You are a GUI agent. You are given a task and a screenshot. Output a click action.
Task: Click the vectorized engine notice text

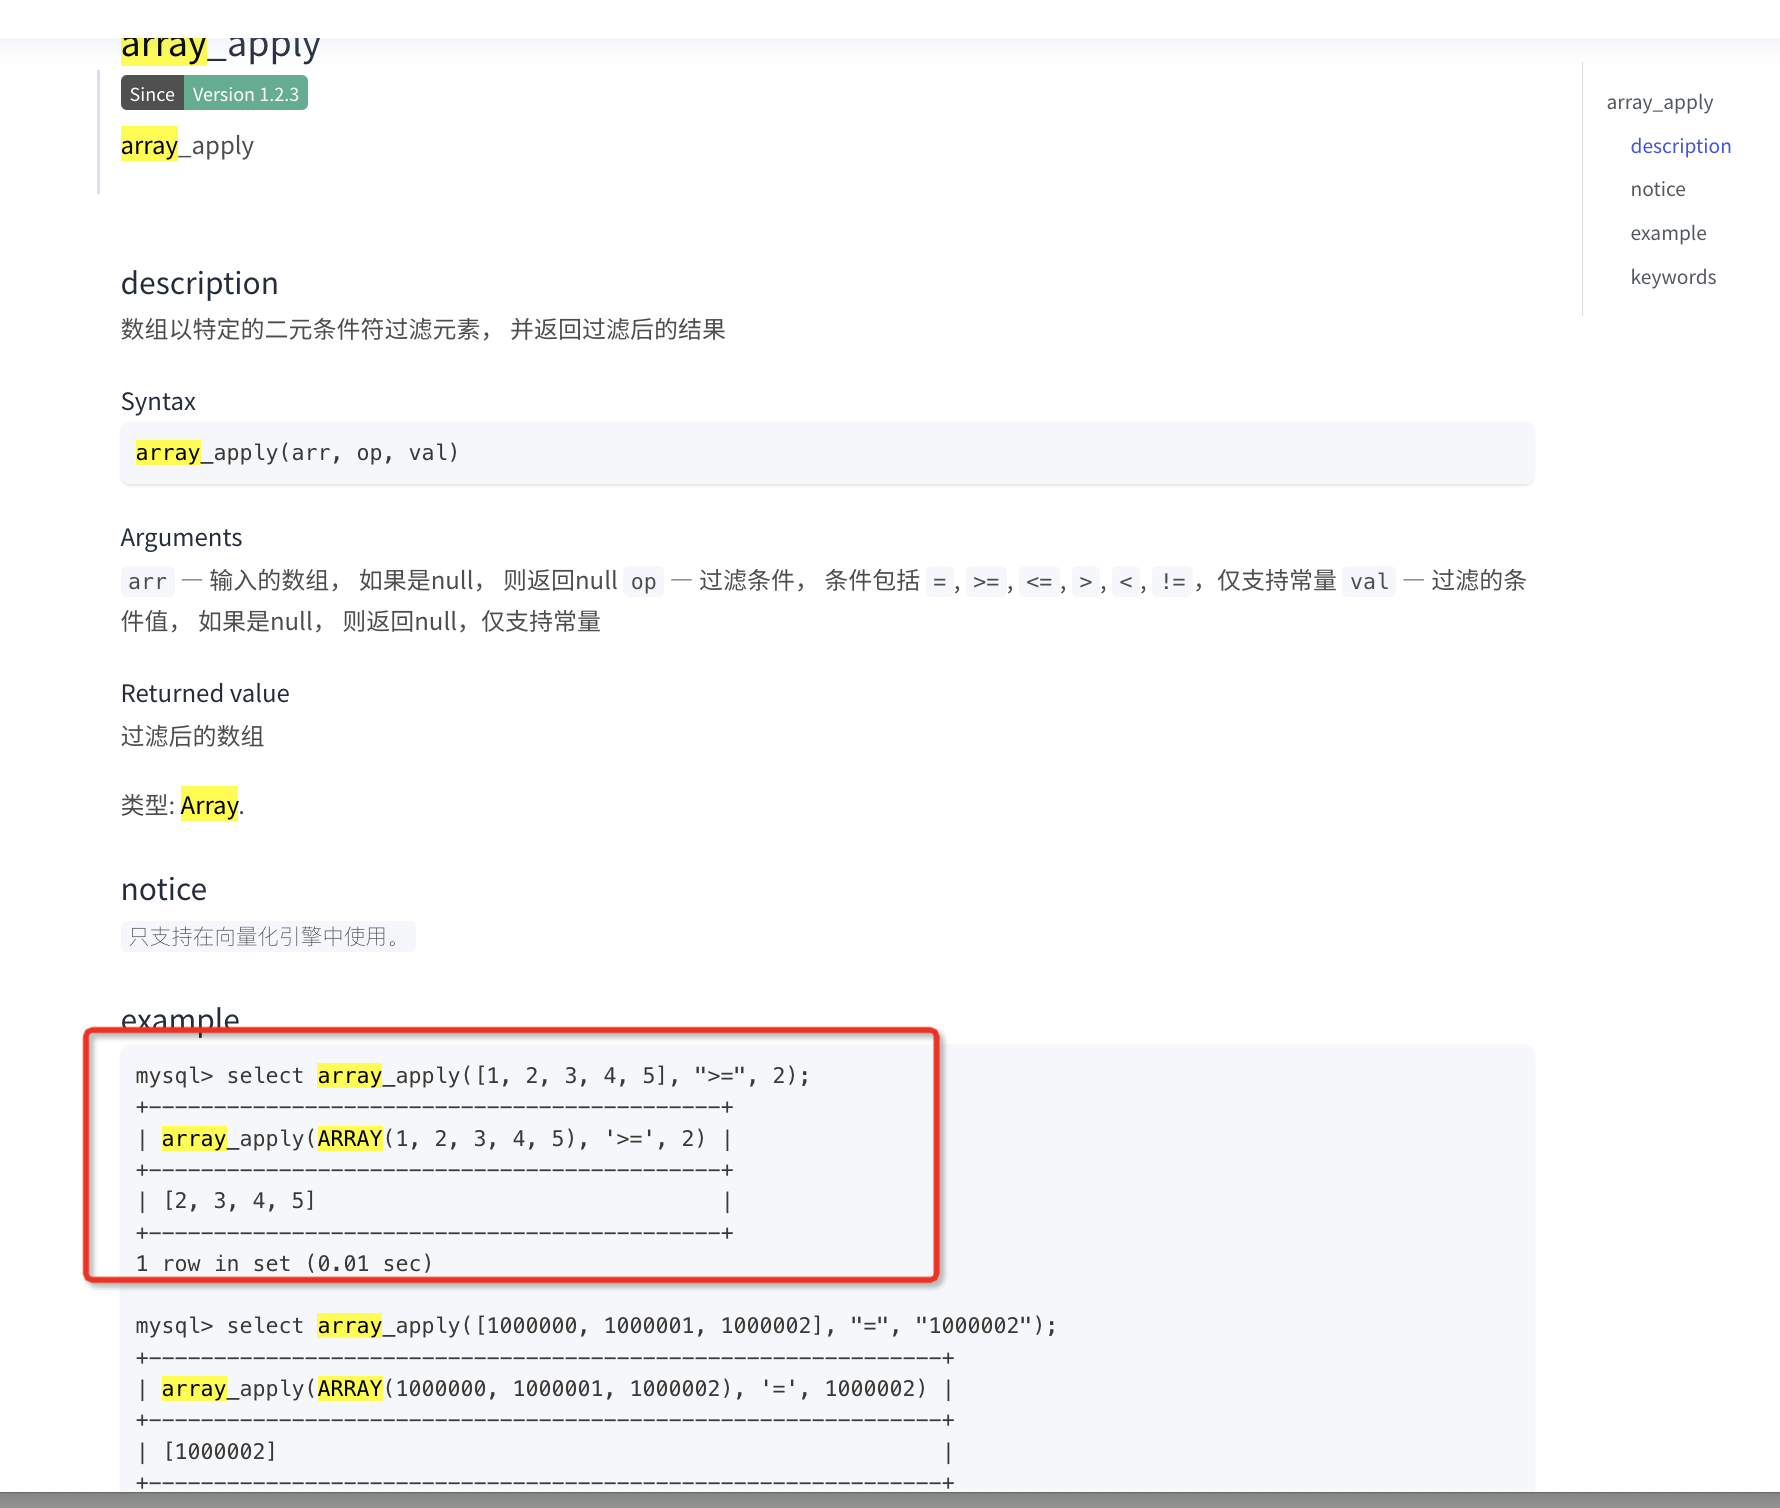click(x=268, y=936)
